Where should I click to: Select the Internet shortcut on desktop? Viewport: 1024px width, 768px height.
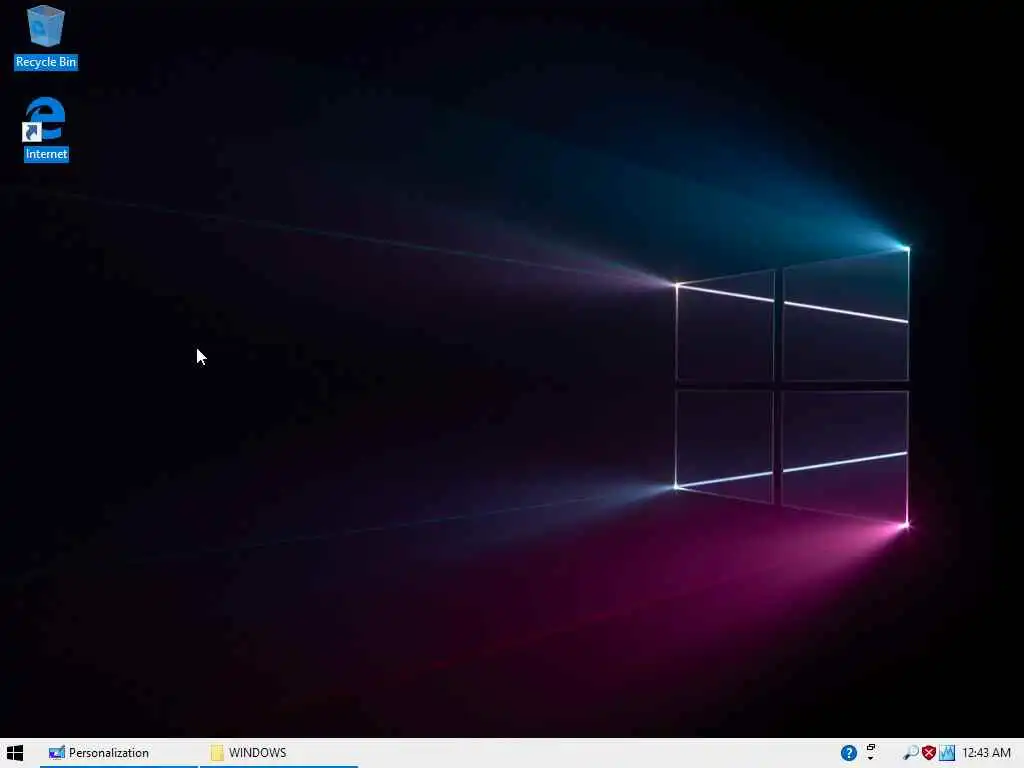click(46, 129)
